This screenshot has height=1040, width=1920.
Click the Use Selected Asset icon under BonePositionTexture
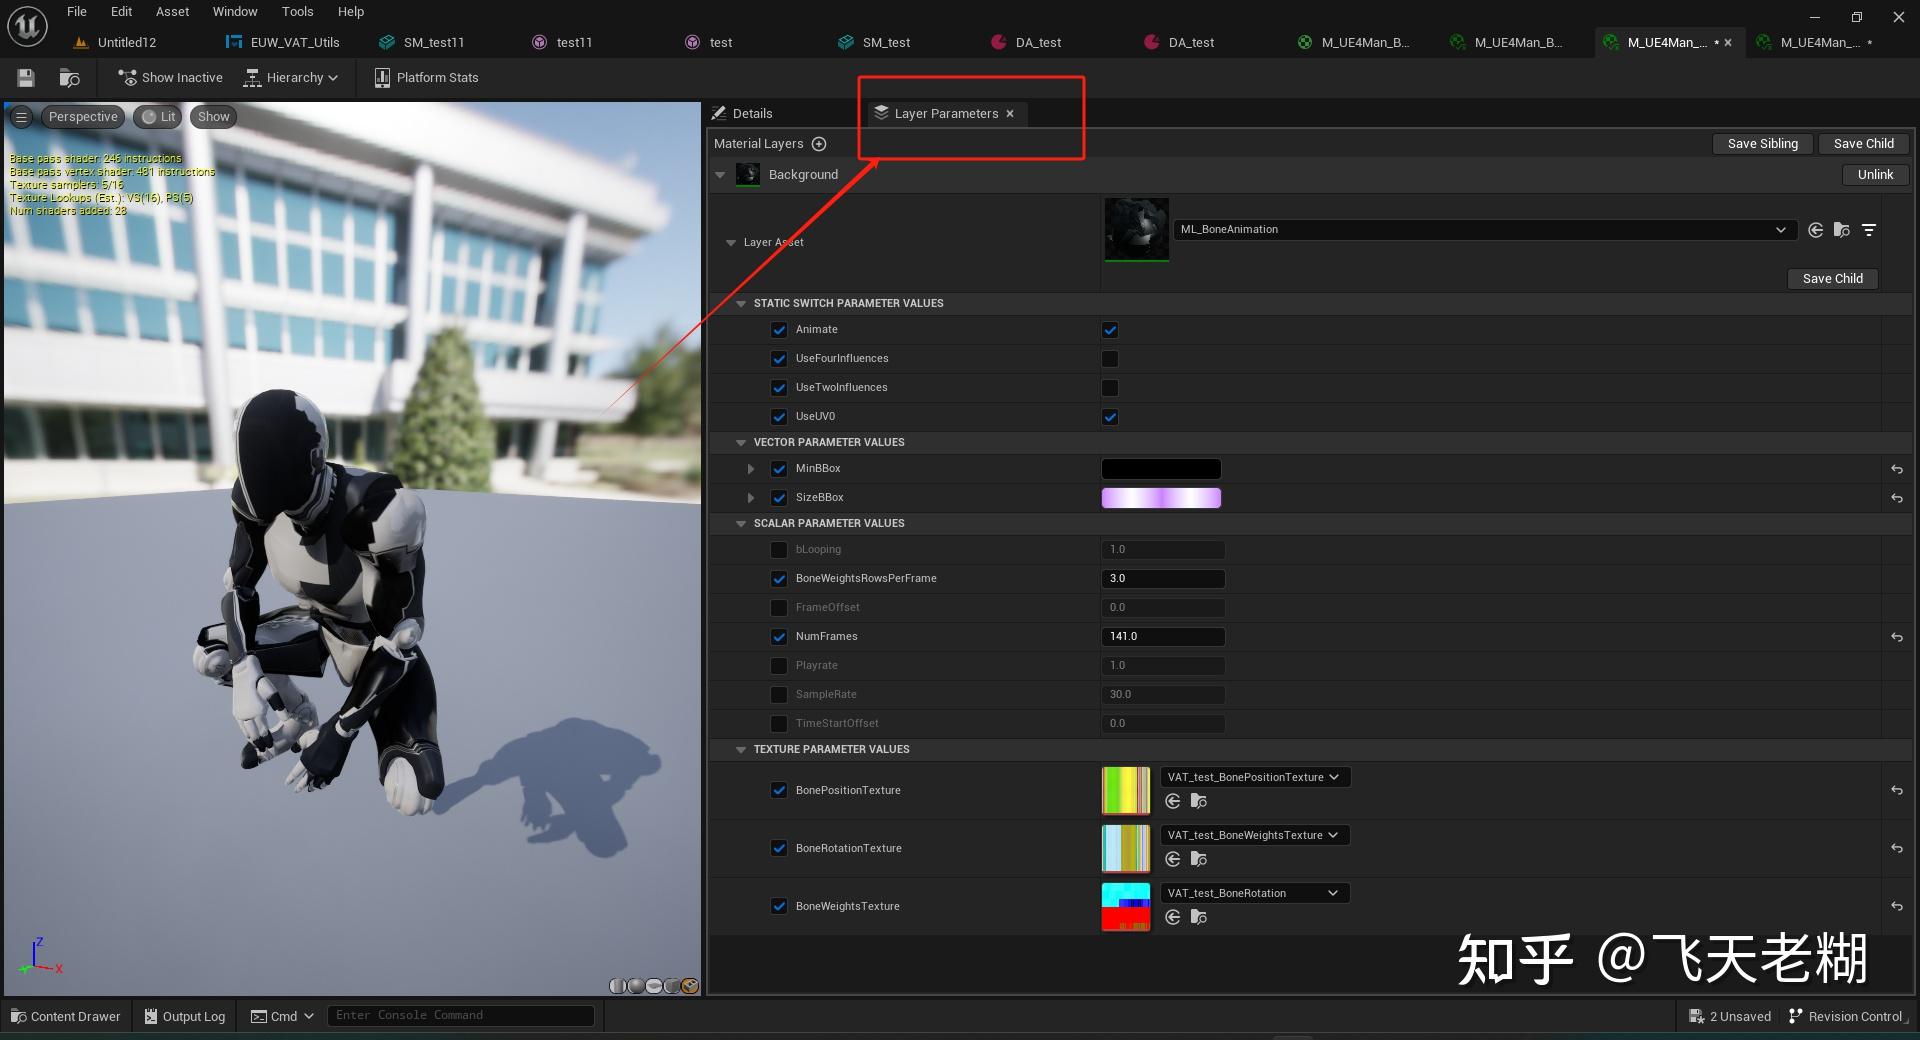1172,801
